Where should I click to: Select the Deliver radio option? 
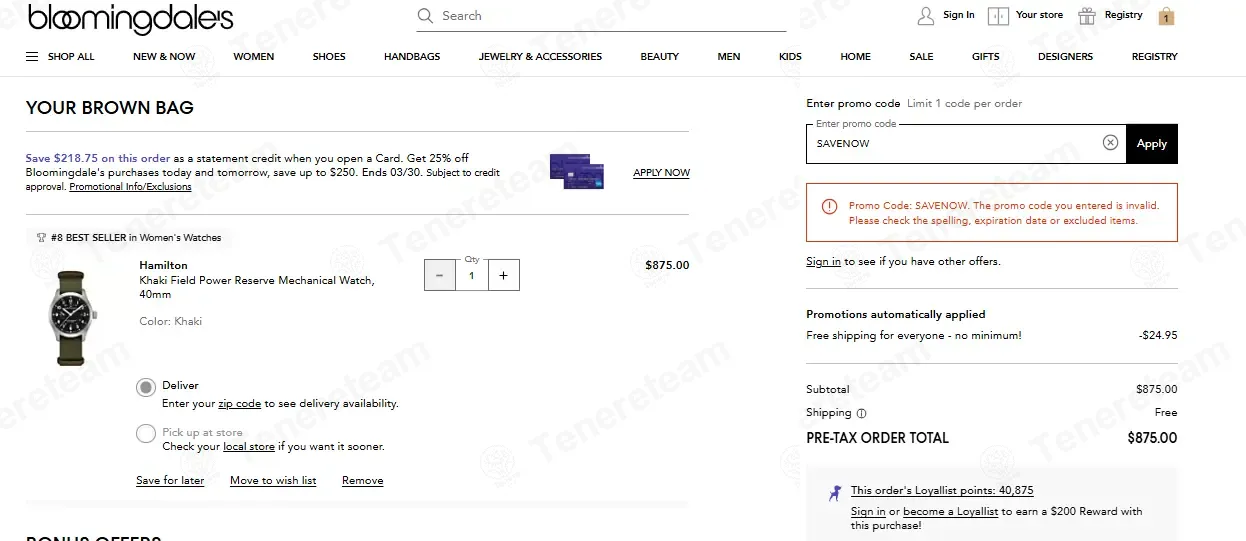tap(146, 387)
